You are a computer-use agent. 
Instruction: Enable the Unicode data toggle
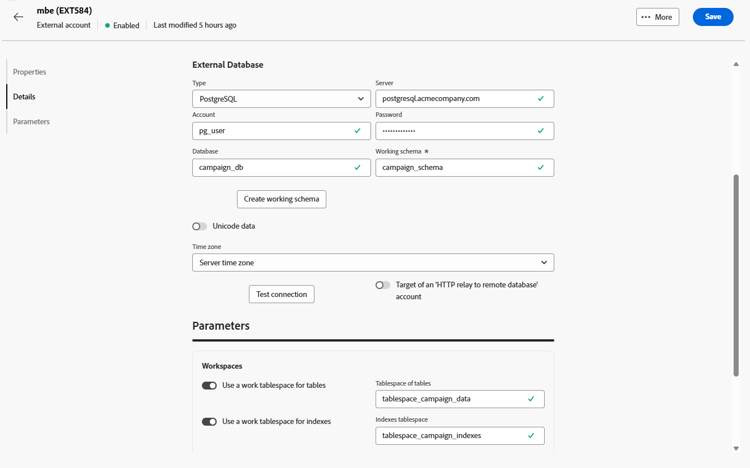200,226
